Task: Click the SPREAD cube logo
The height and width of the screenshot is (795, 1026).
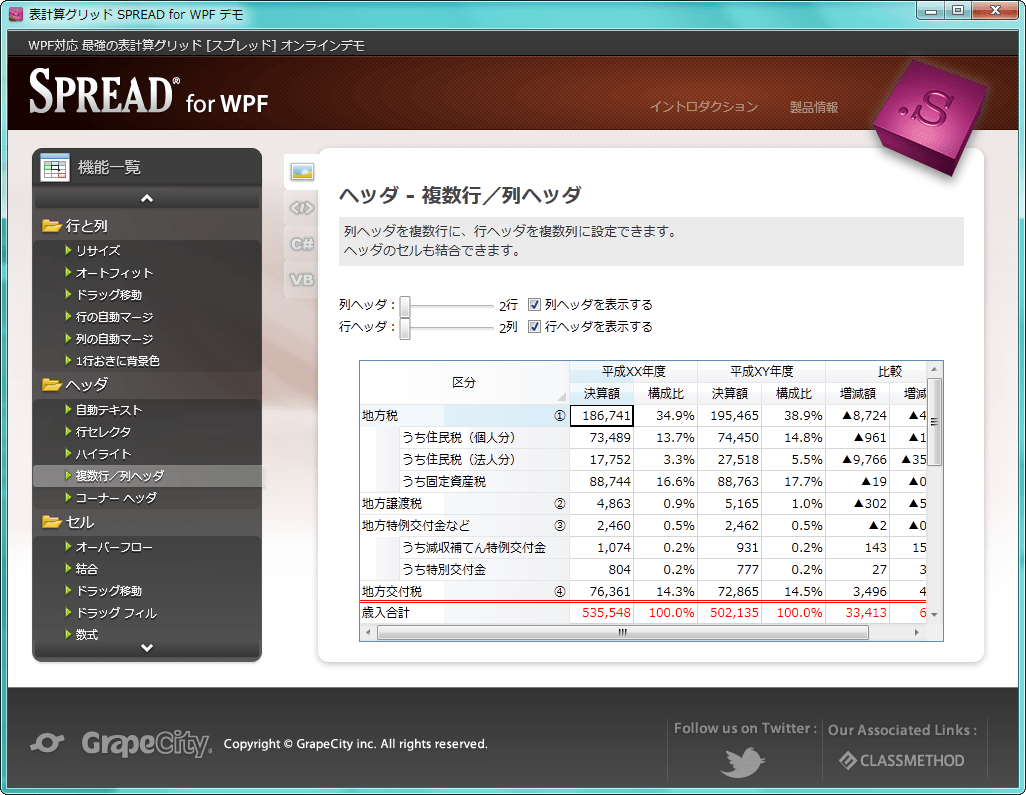Action: [928, 113]
